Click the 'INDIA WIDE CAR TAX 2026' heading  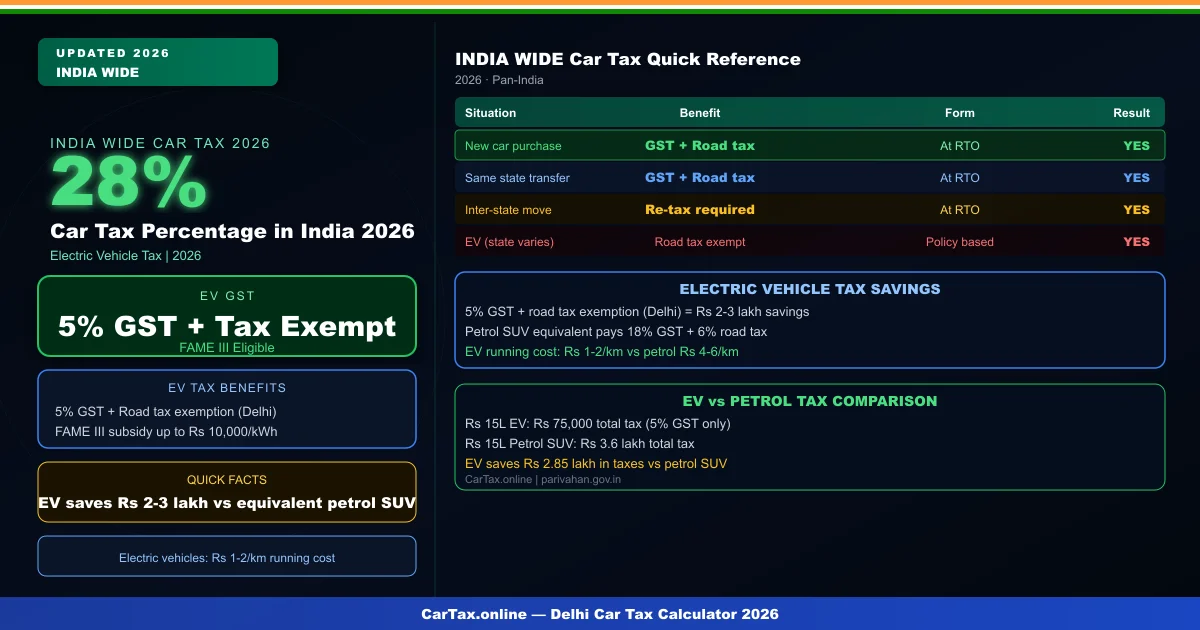pyautogui.click(x=160, y=143)
